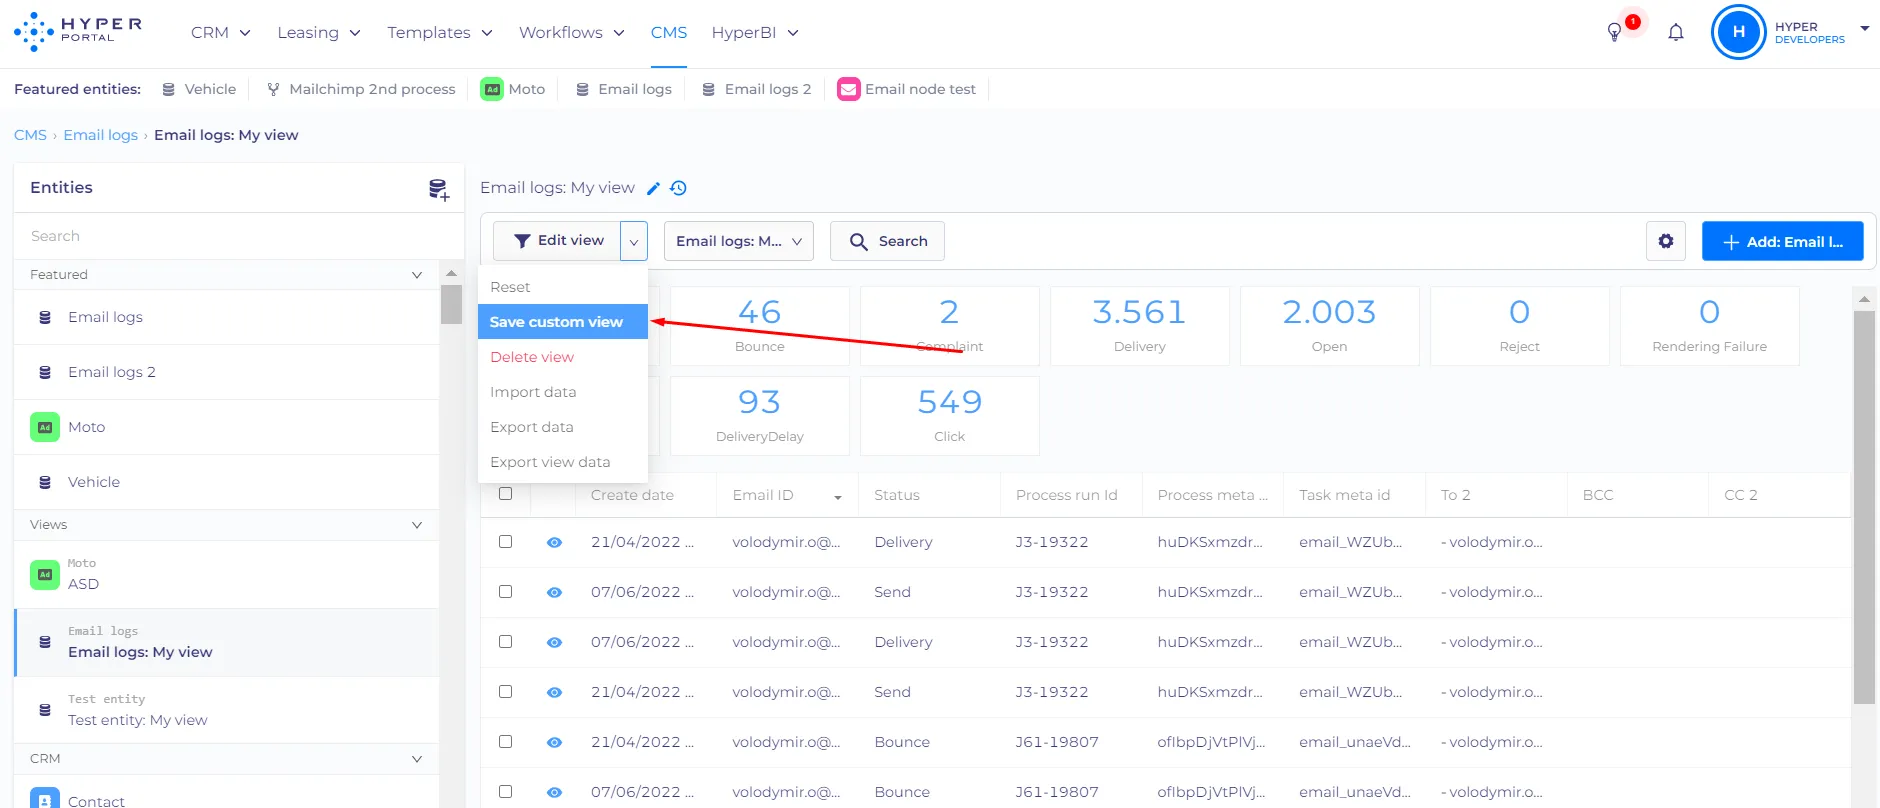Expand the Leasing navigation dropdown
The height and width of the screenshot is (808, 1880).
tap(319, 33)
